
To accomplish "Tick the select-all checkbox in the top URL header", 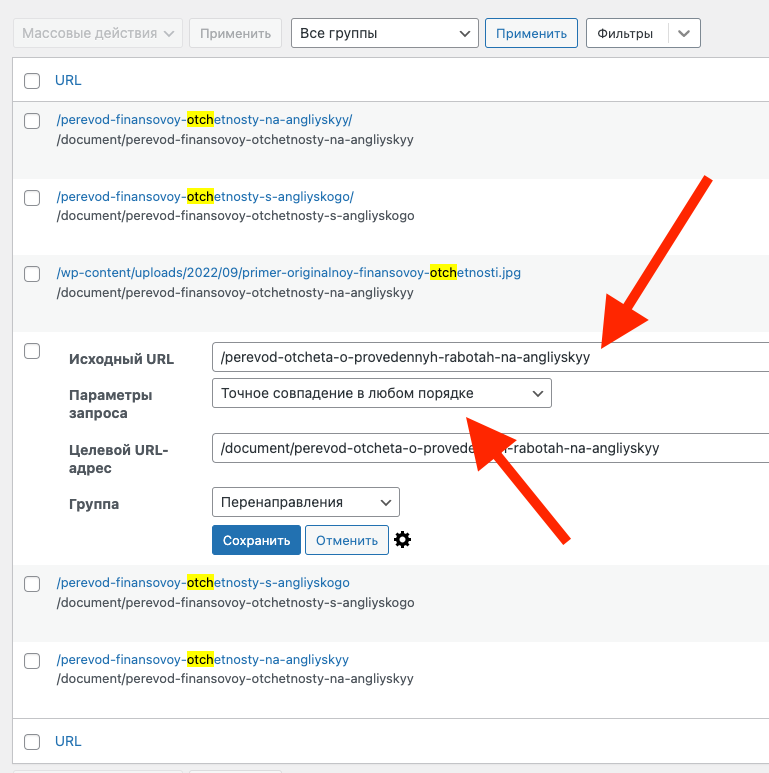I will point(32,81).
